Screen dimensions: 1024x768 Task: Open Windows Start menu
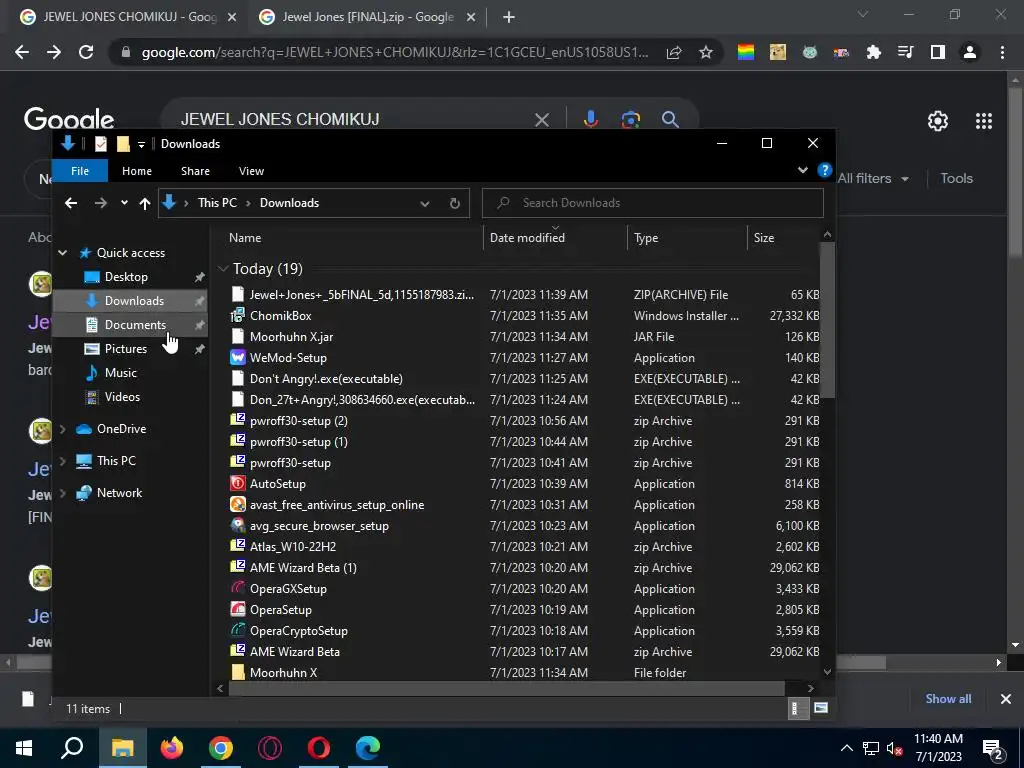24,747
